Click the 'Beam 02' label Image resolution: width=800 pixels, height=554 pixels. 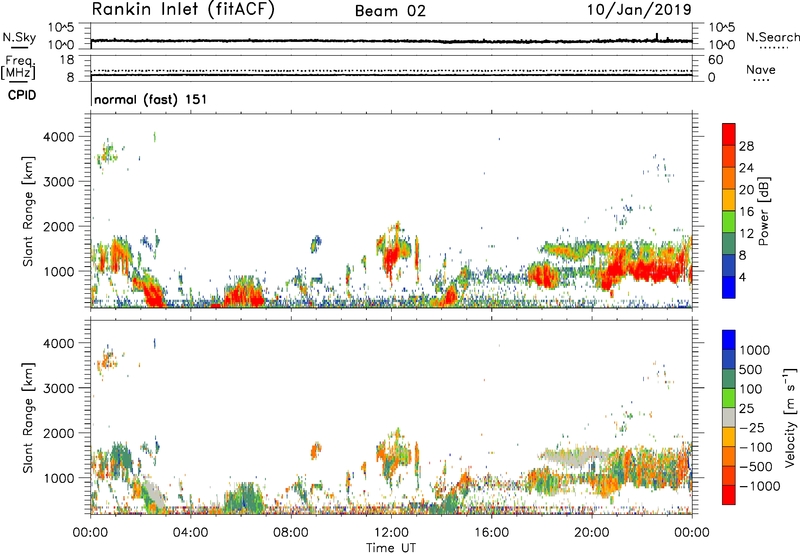(x=390, y=11)
